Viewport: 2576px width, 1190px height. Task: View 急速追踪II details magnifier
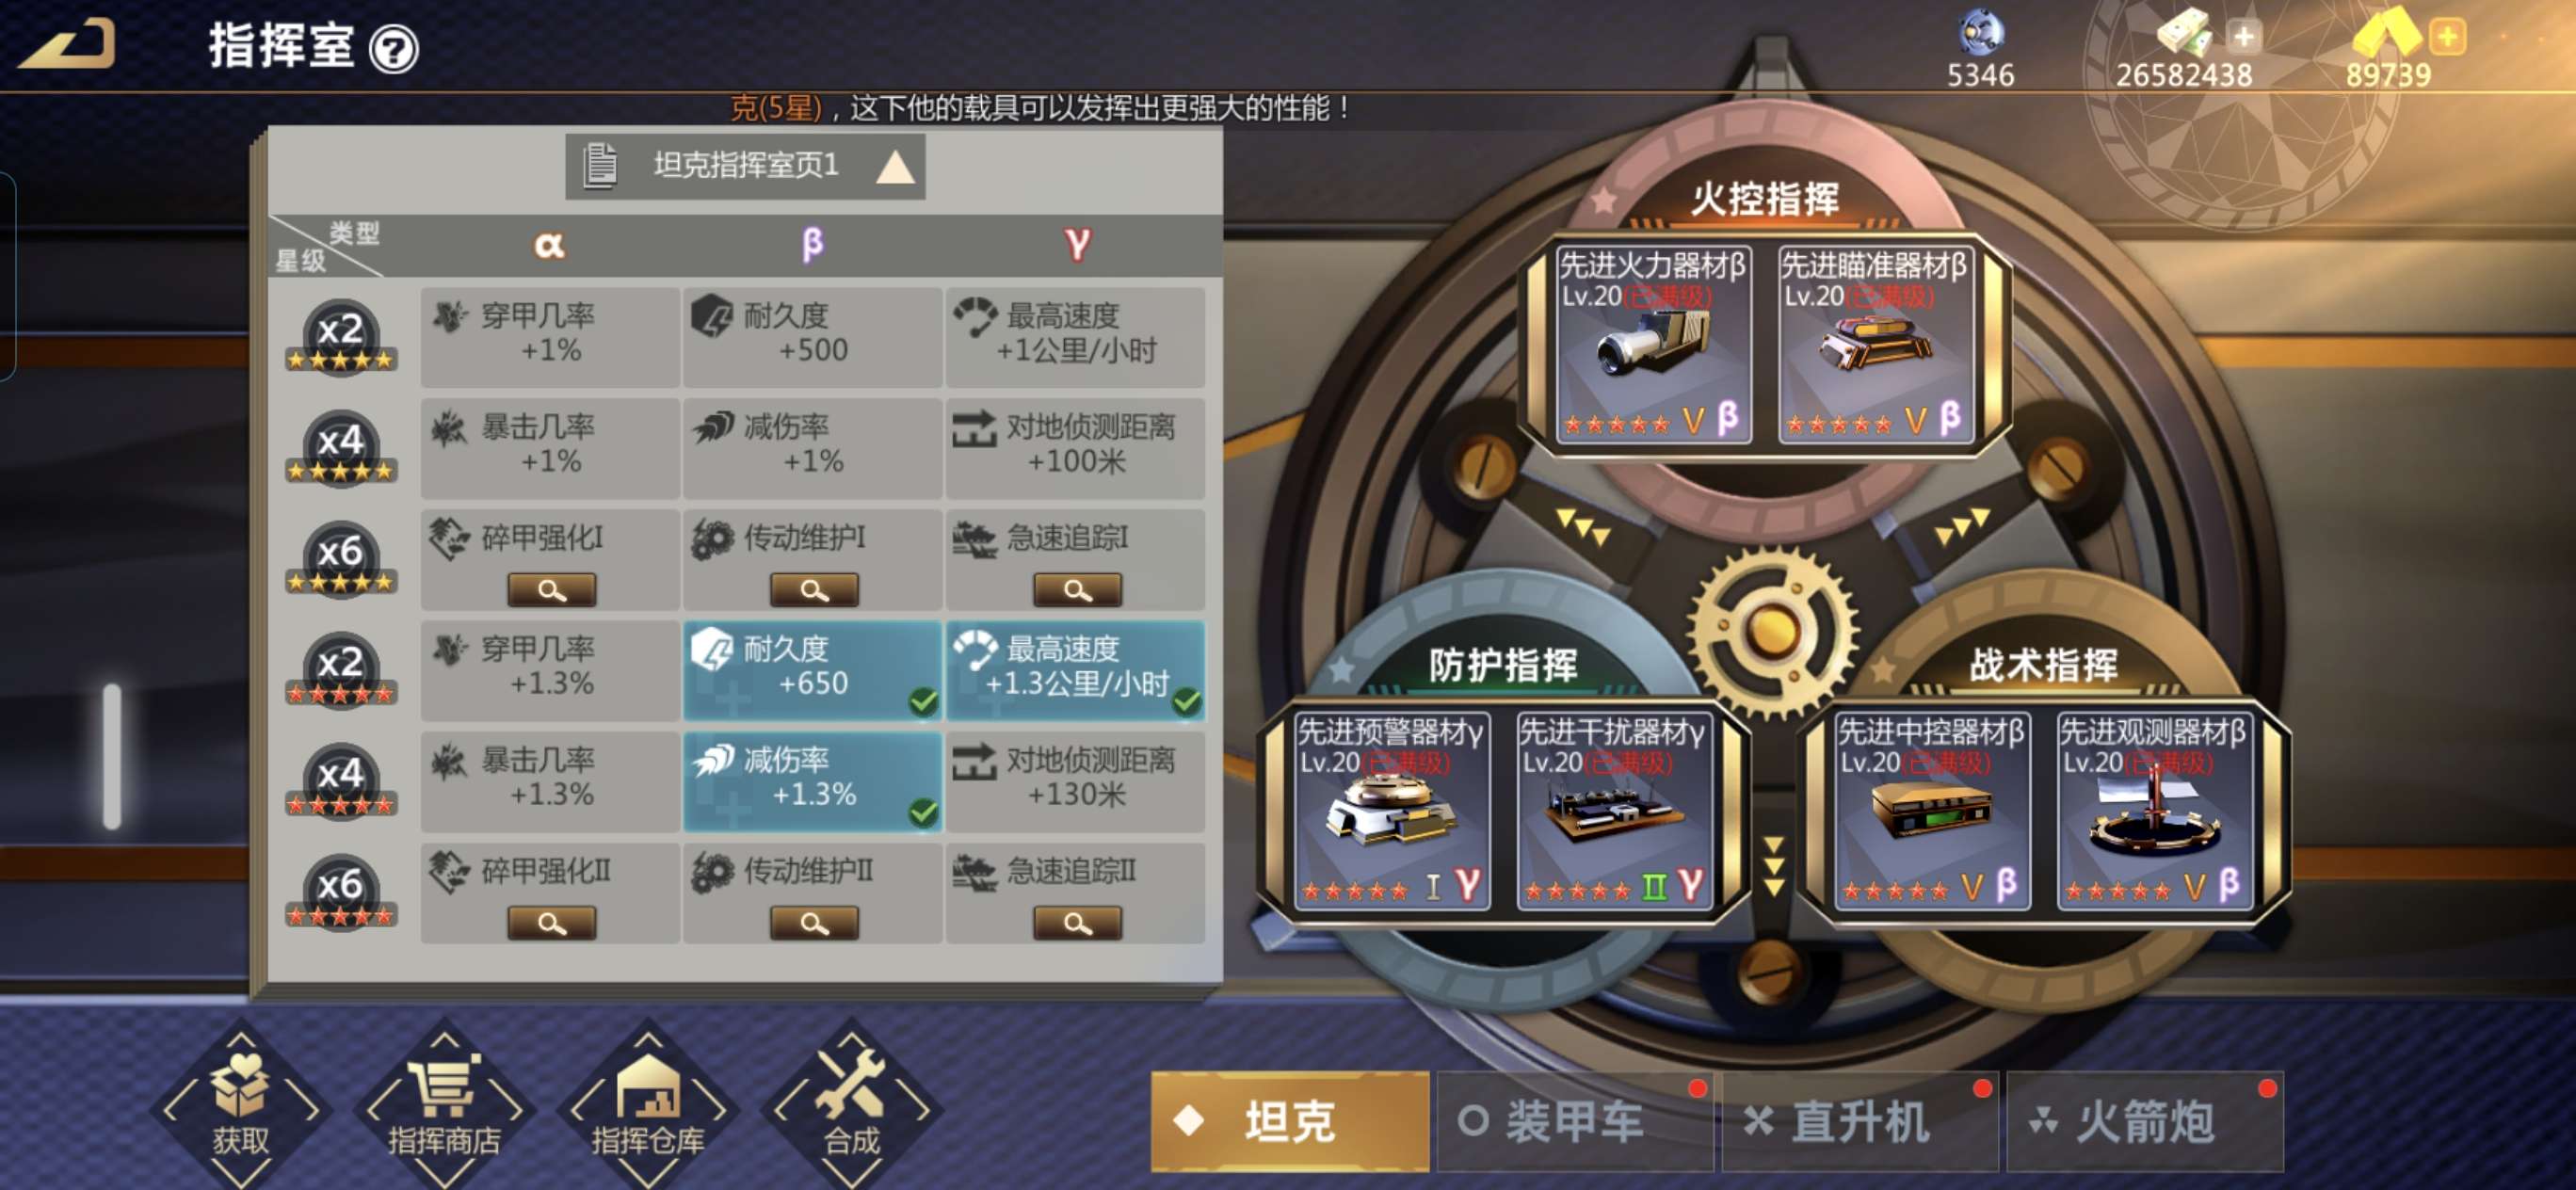(x=1077, y=923)
